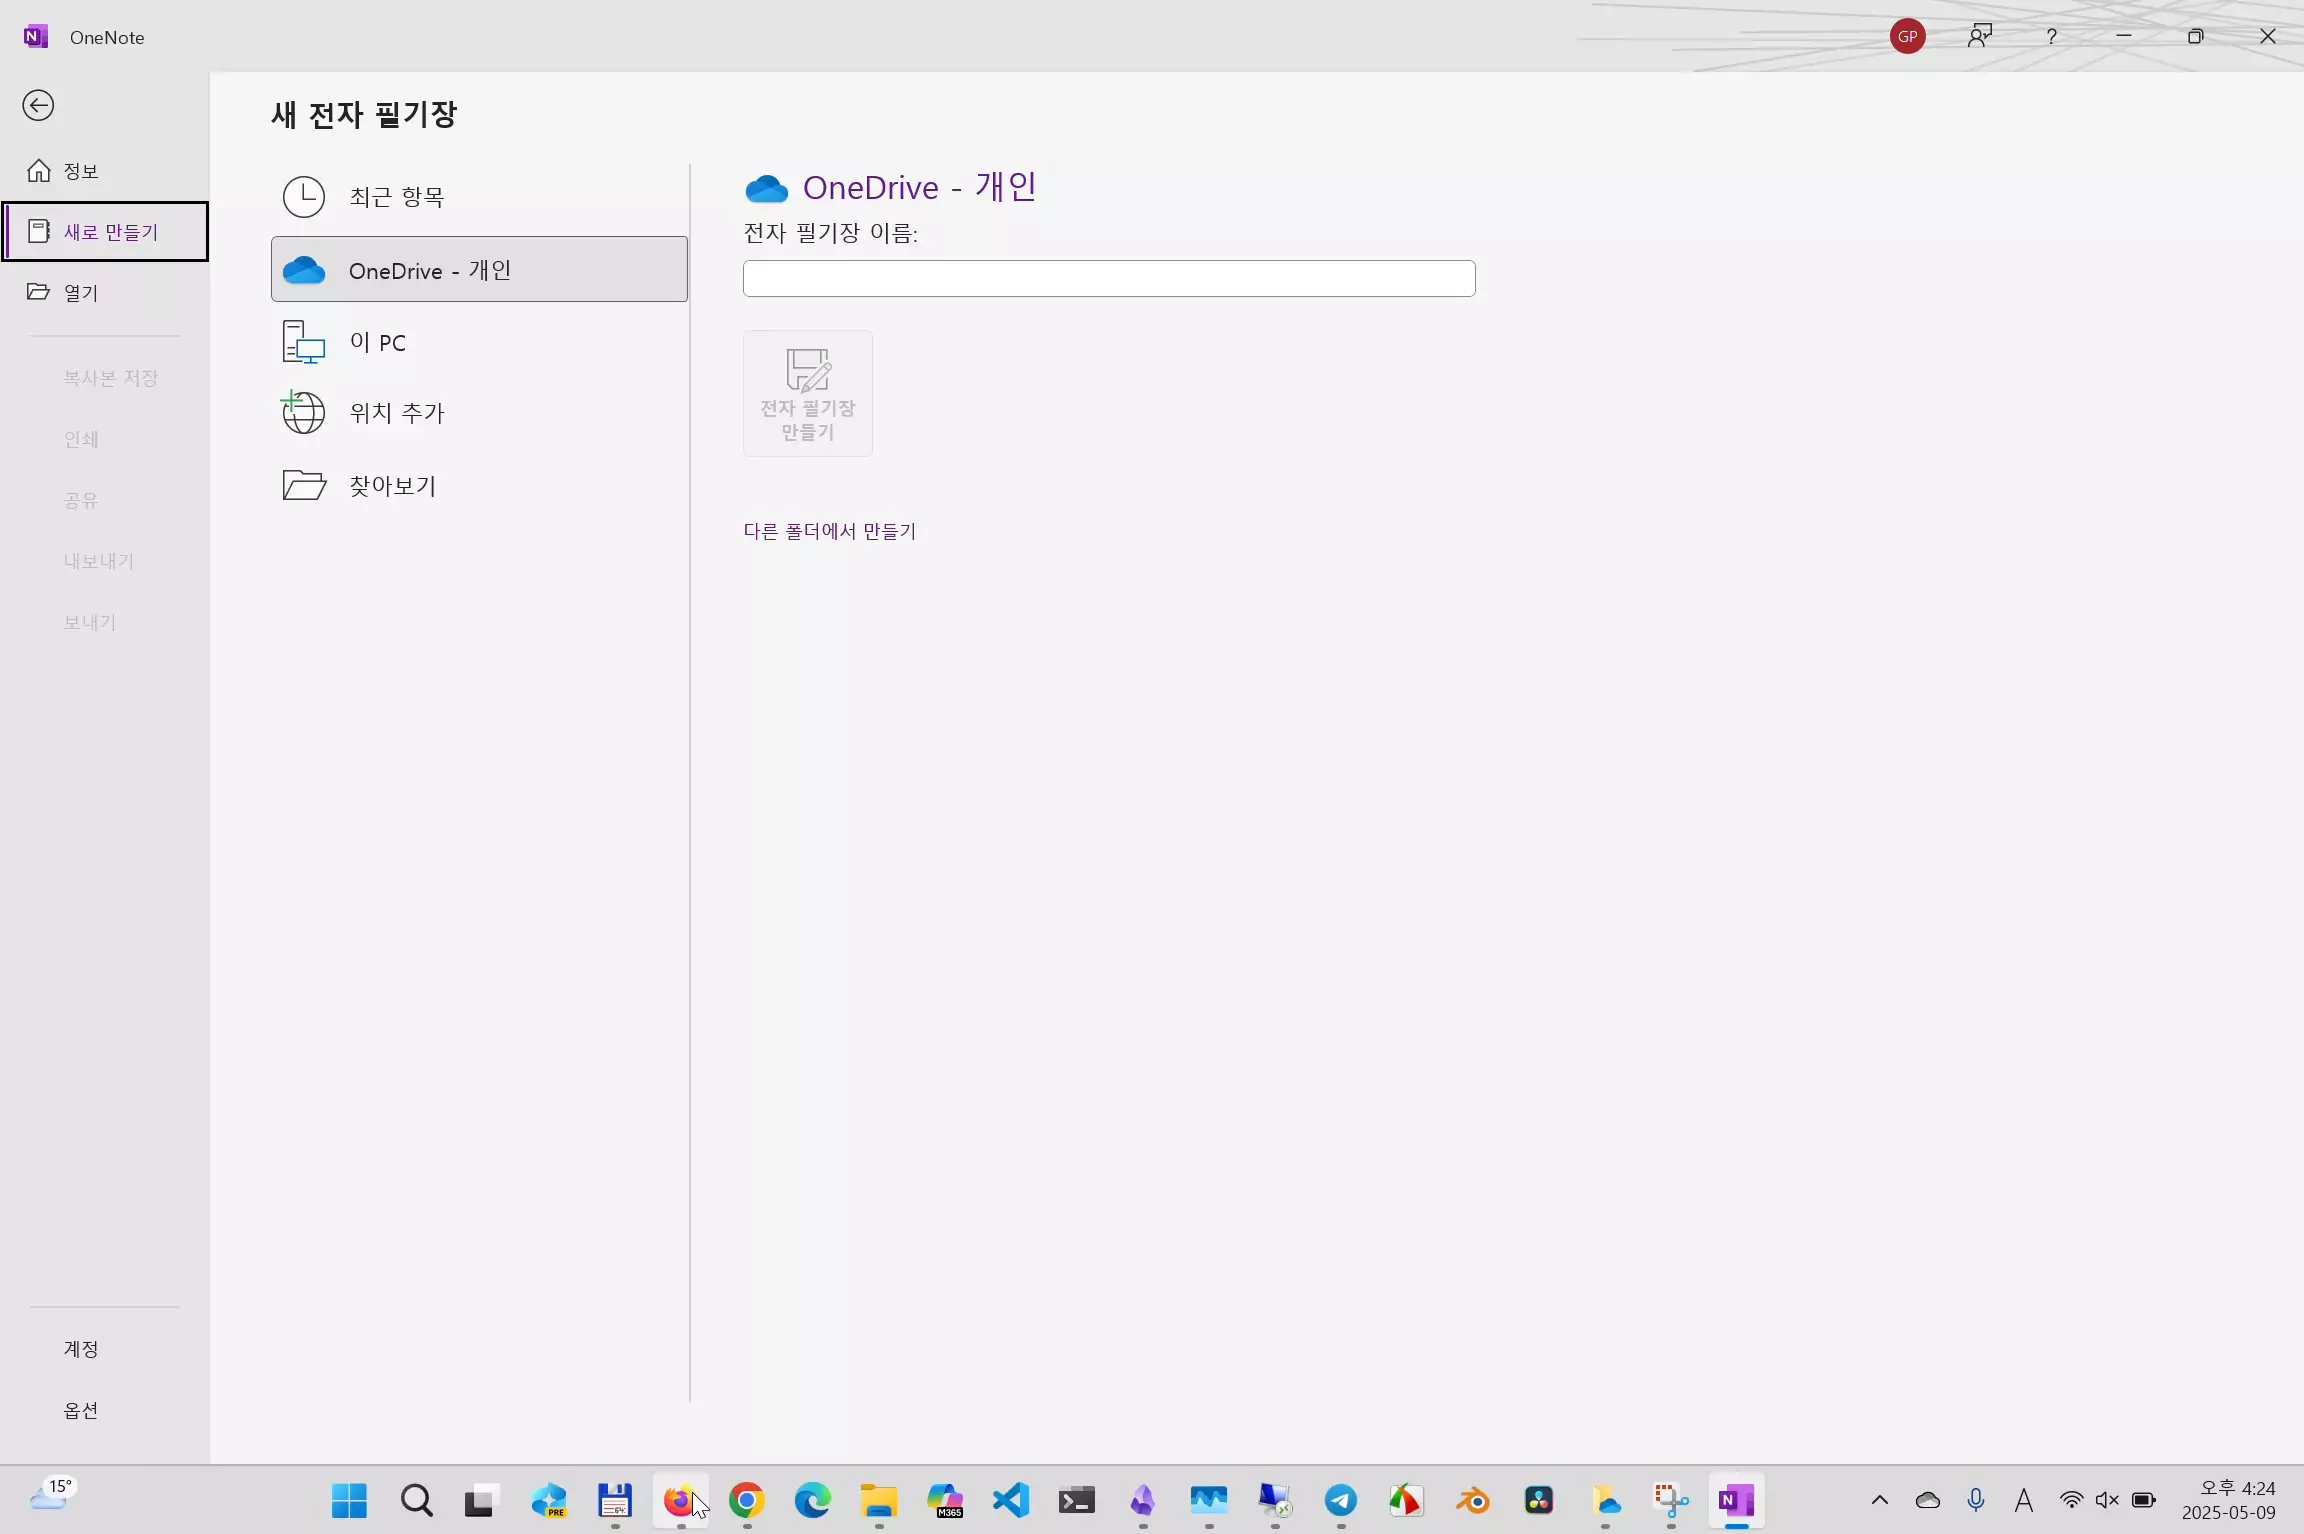This screenshot has width=2304, height=1534.
Task: Show hidden tray icons chevron
Action: 1880,1500
